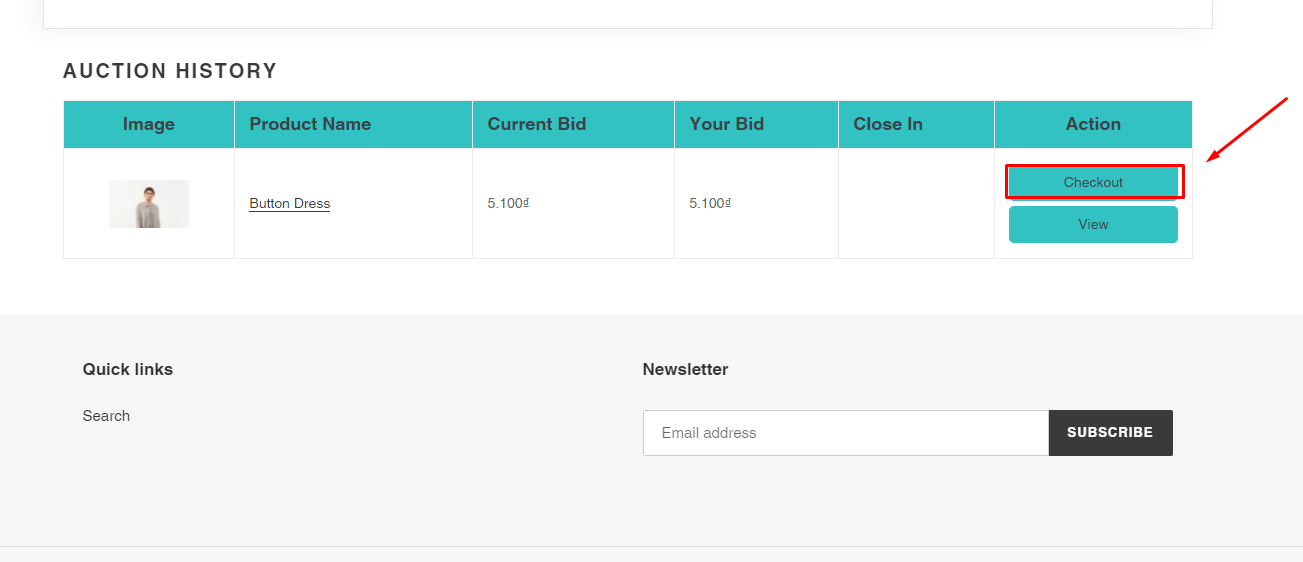
Task: Click the Checkout button for Button Dress
Action: pos(1093,182)
